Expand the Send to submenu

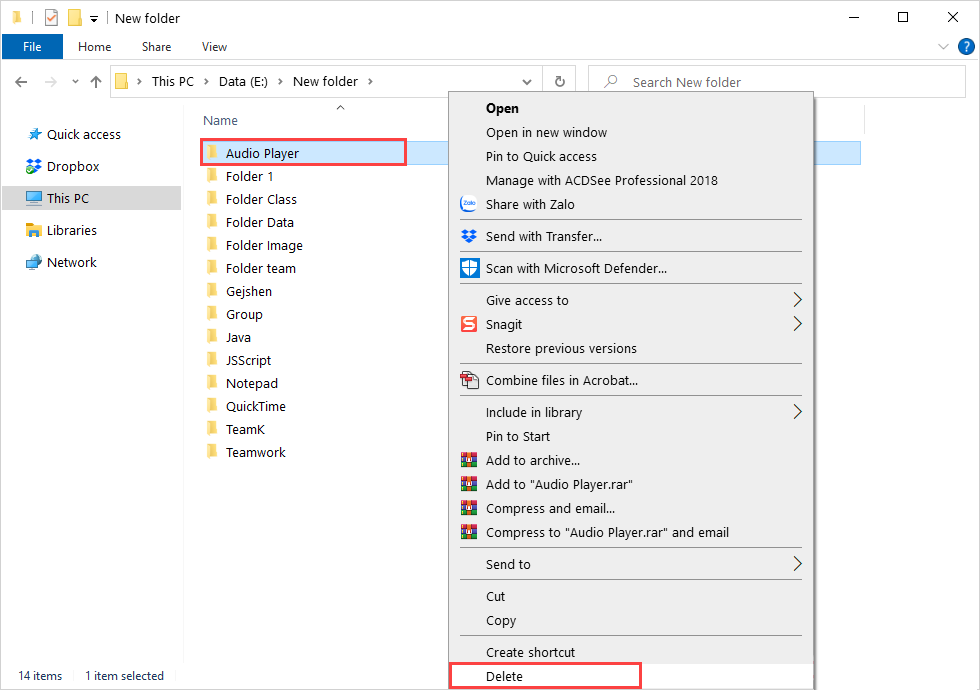[797, 564]
